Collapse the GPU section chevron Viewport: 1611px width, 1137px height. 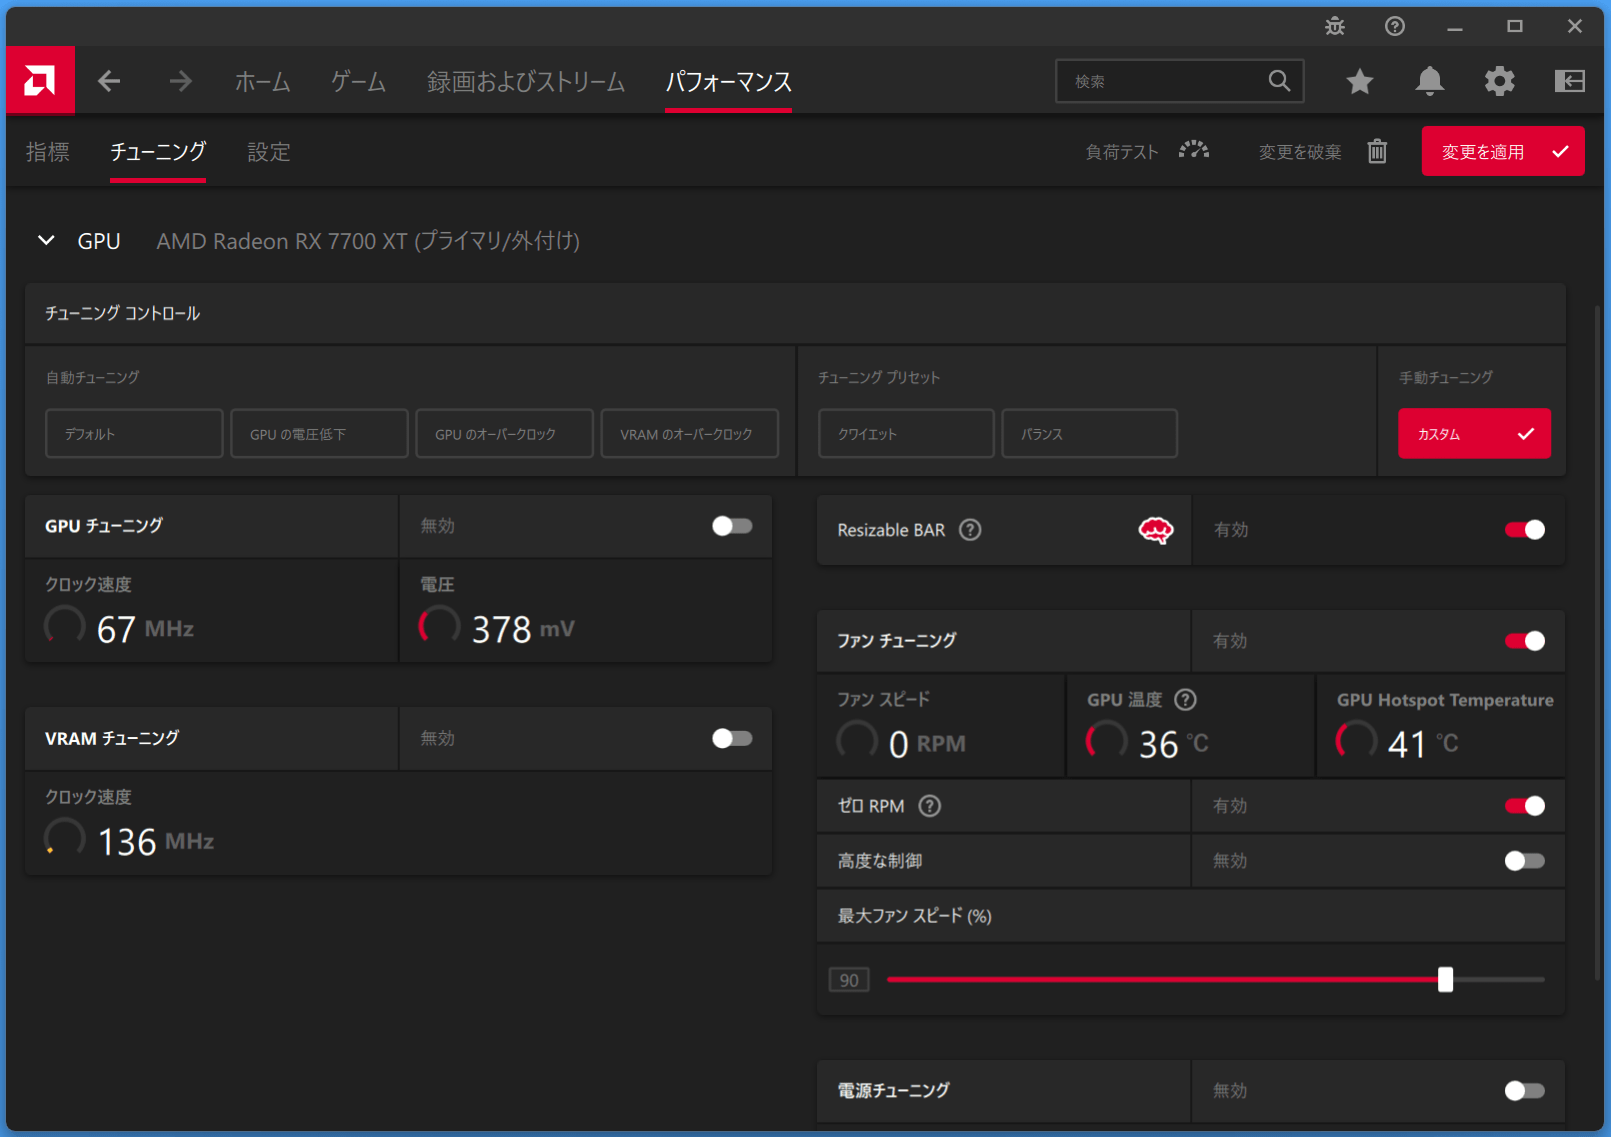[46, 240]
